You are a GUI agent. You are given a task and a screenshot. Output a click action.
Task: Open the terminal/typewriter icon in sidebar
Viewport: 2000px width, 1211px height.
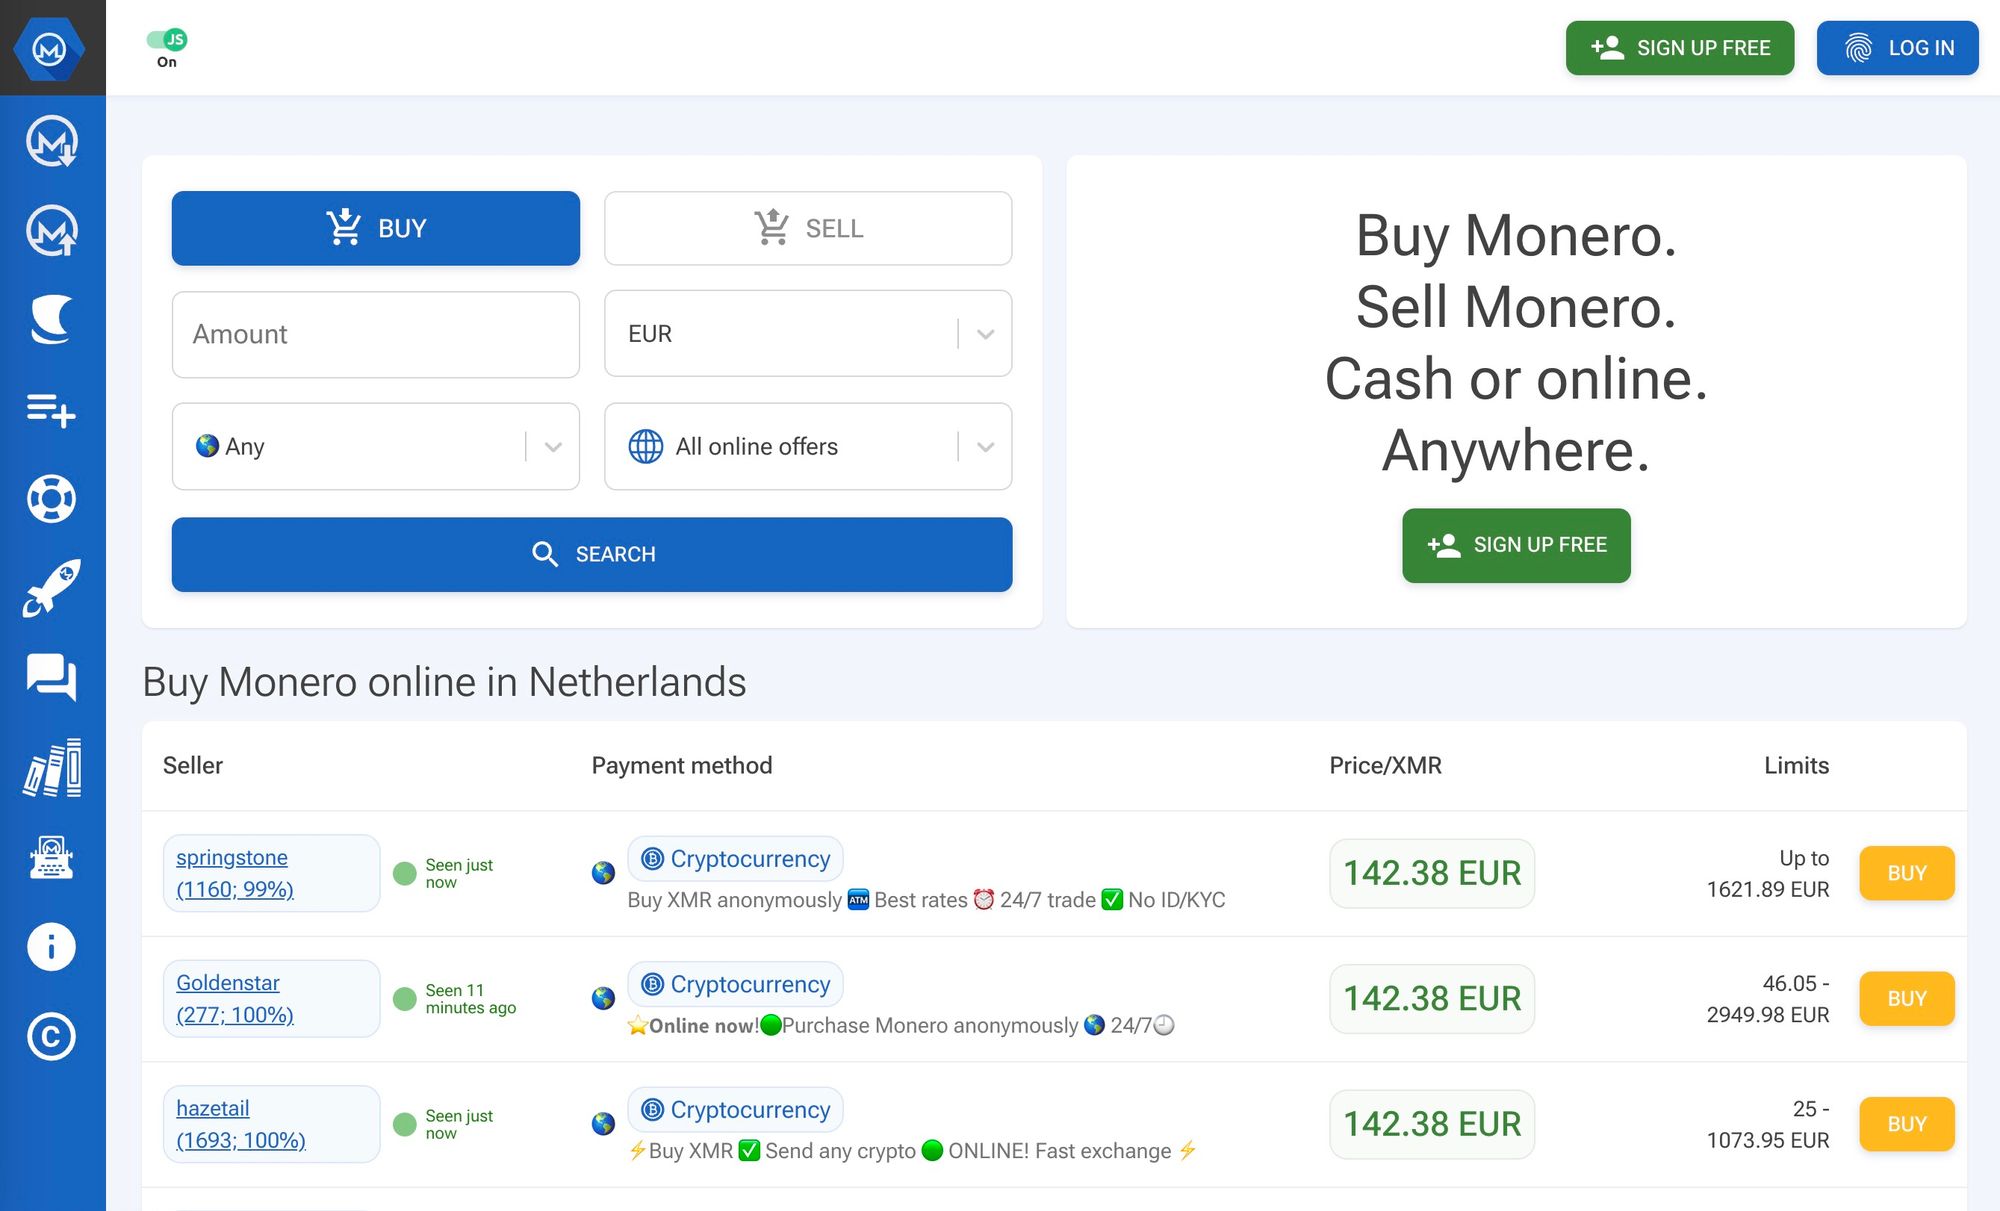pyautogui.click(x=51, y=858)
